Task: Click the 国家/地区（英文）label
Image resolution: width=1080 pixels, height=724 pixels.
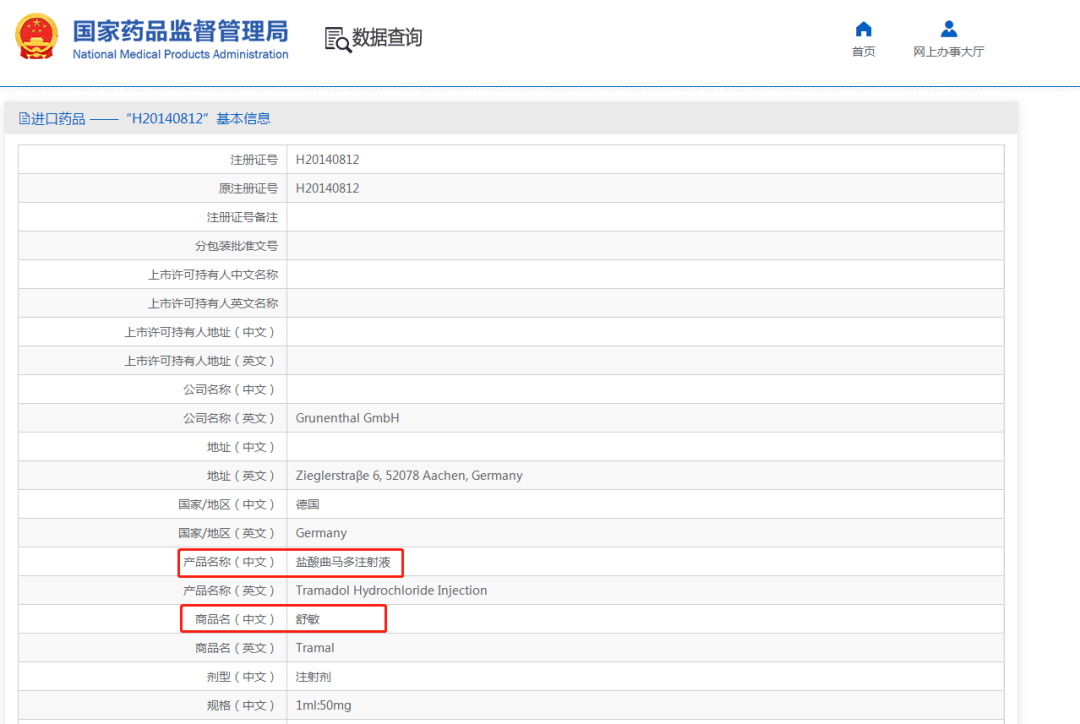Action: (227, 534)
